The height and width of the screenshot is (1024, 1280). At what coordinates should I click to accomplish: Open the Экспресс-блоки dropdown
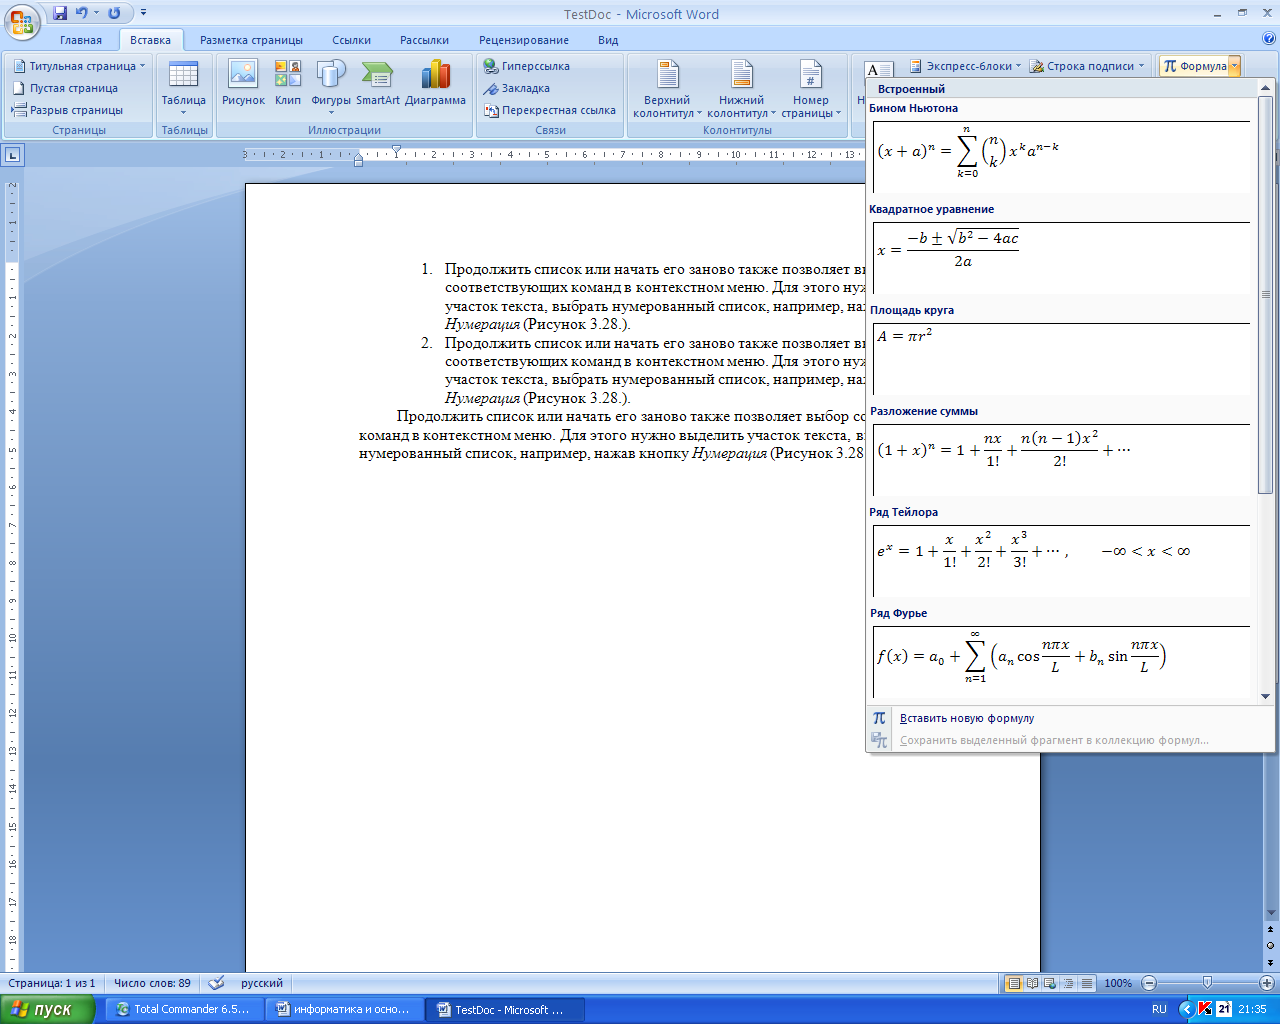[x=965, y=66]
